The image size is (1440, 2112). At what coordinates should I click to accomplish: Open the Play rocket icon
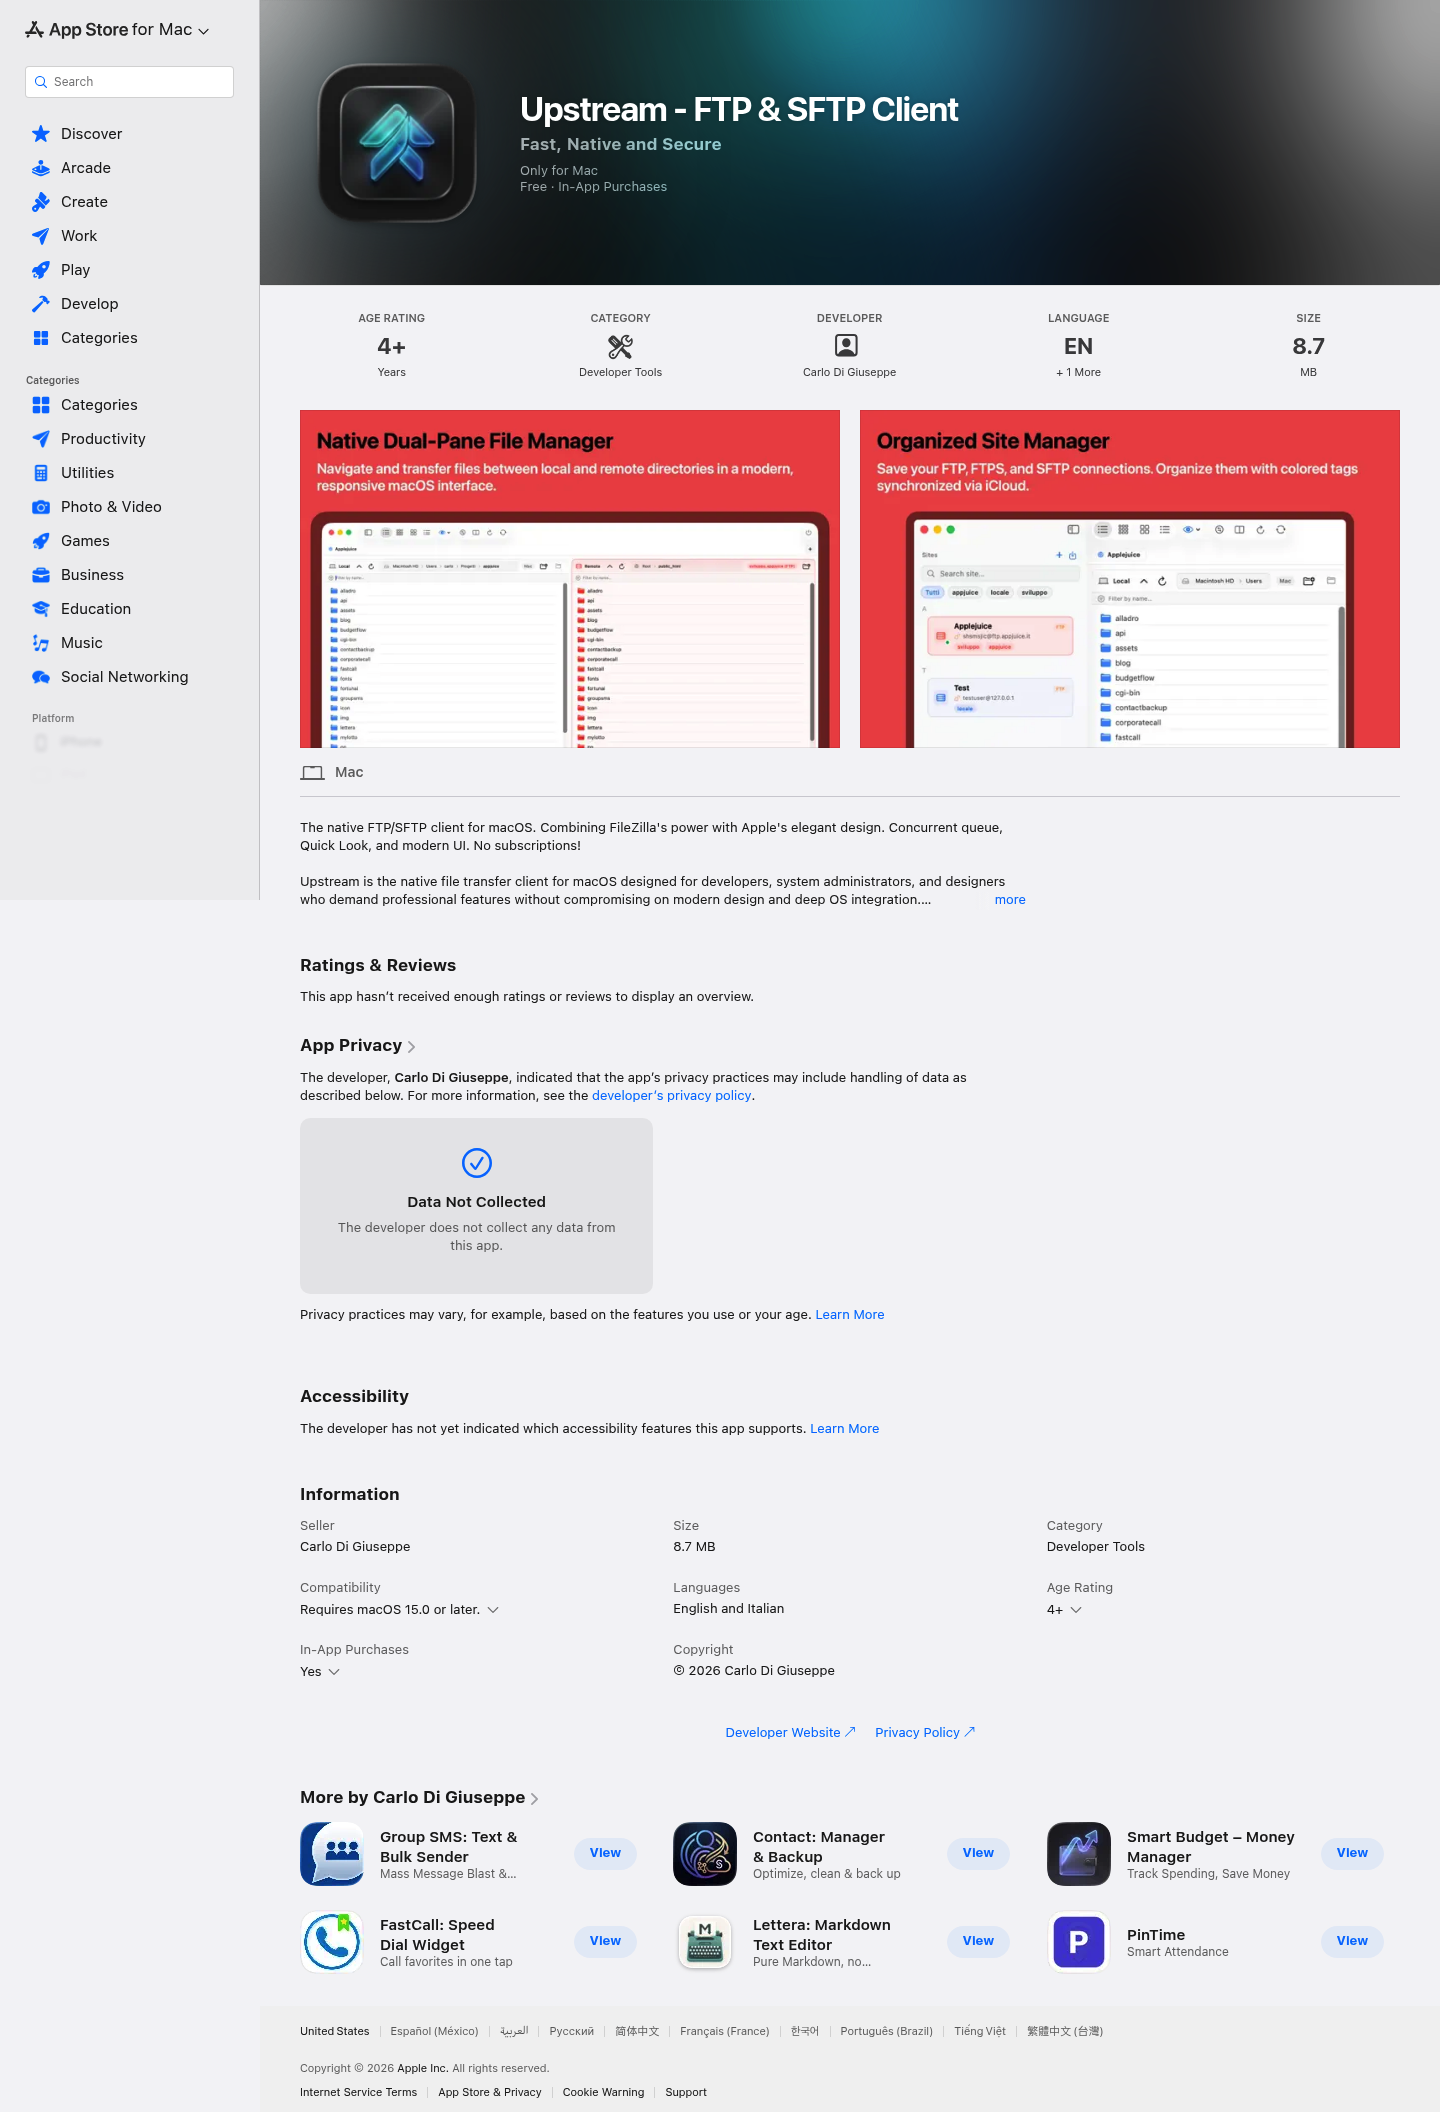tap(41, 270)
